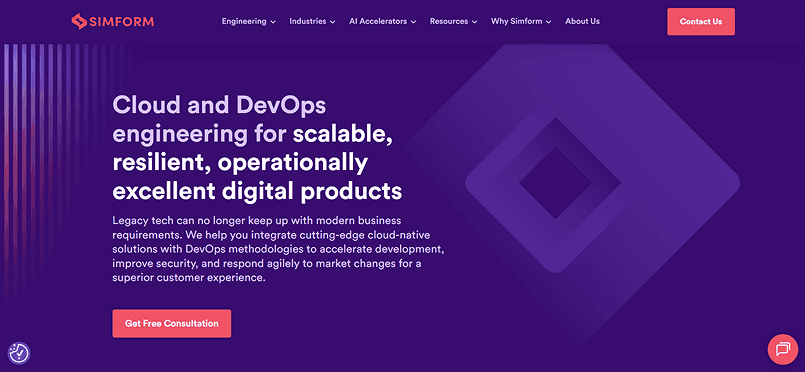Open the Resources menu
Screen dimensions: 805x372
click(453, 22)
